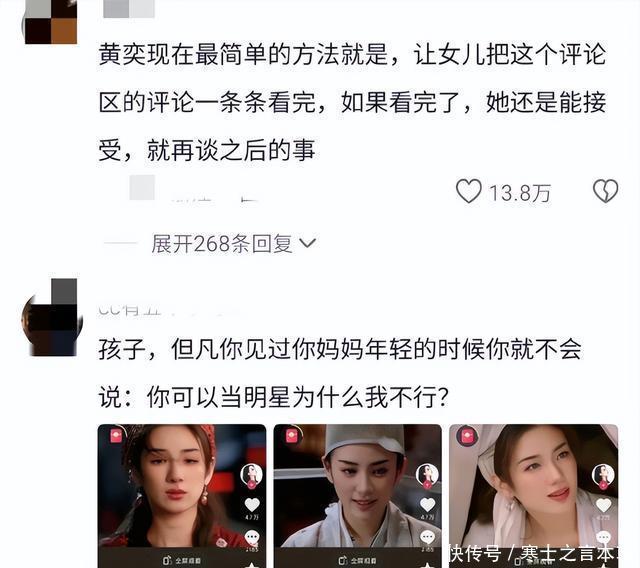Select the top comment text starting 黄奕现在
The height and width of the screenshot is (568, 640).
(352, 102)
